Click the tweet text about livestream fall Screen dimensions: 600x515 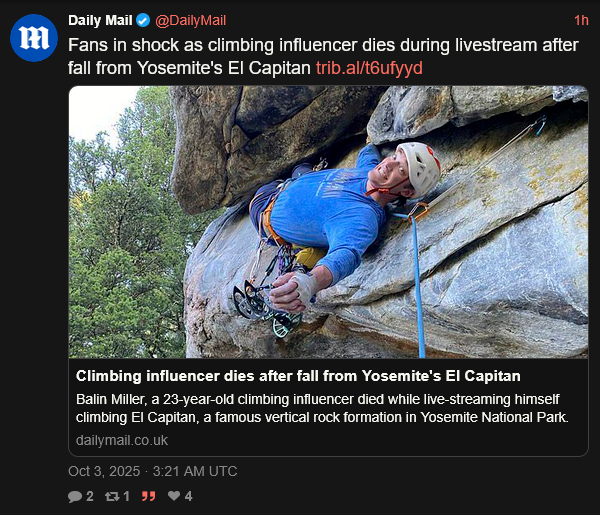(x=323, y=57)
